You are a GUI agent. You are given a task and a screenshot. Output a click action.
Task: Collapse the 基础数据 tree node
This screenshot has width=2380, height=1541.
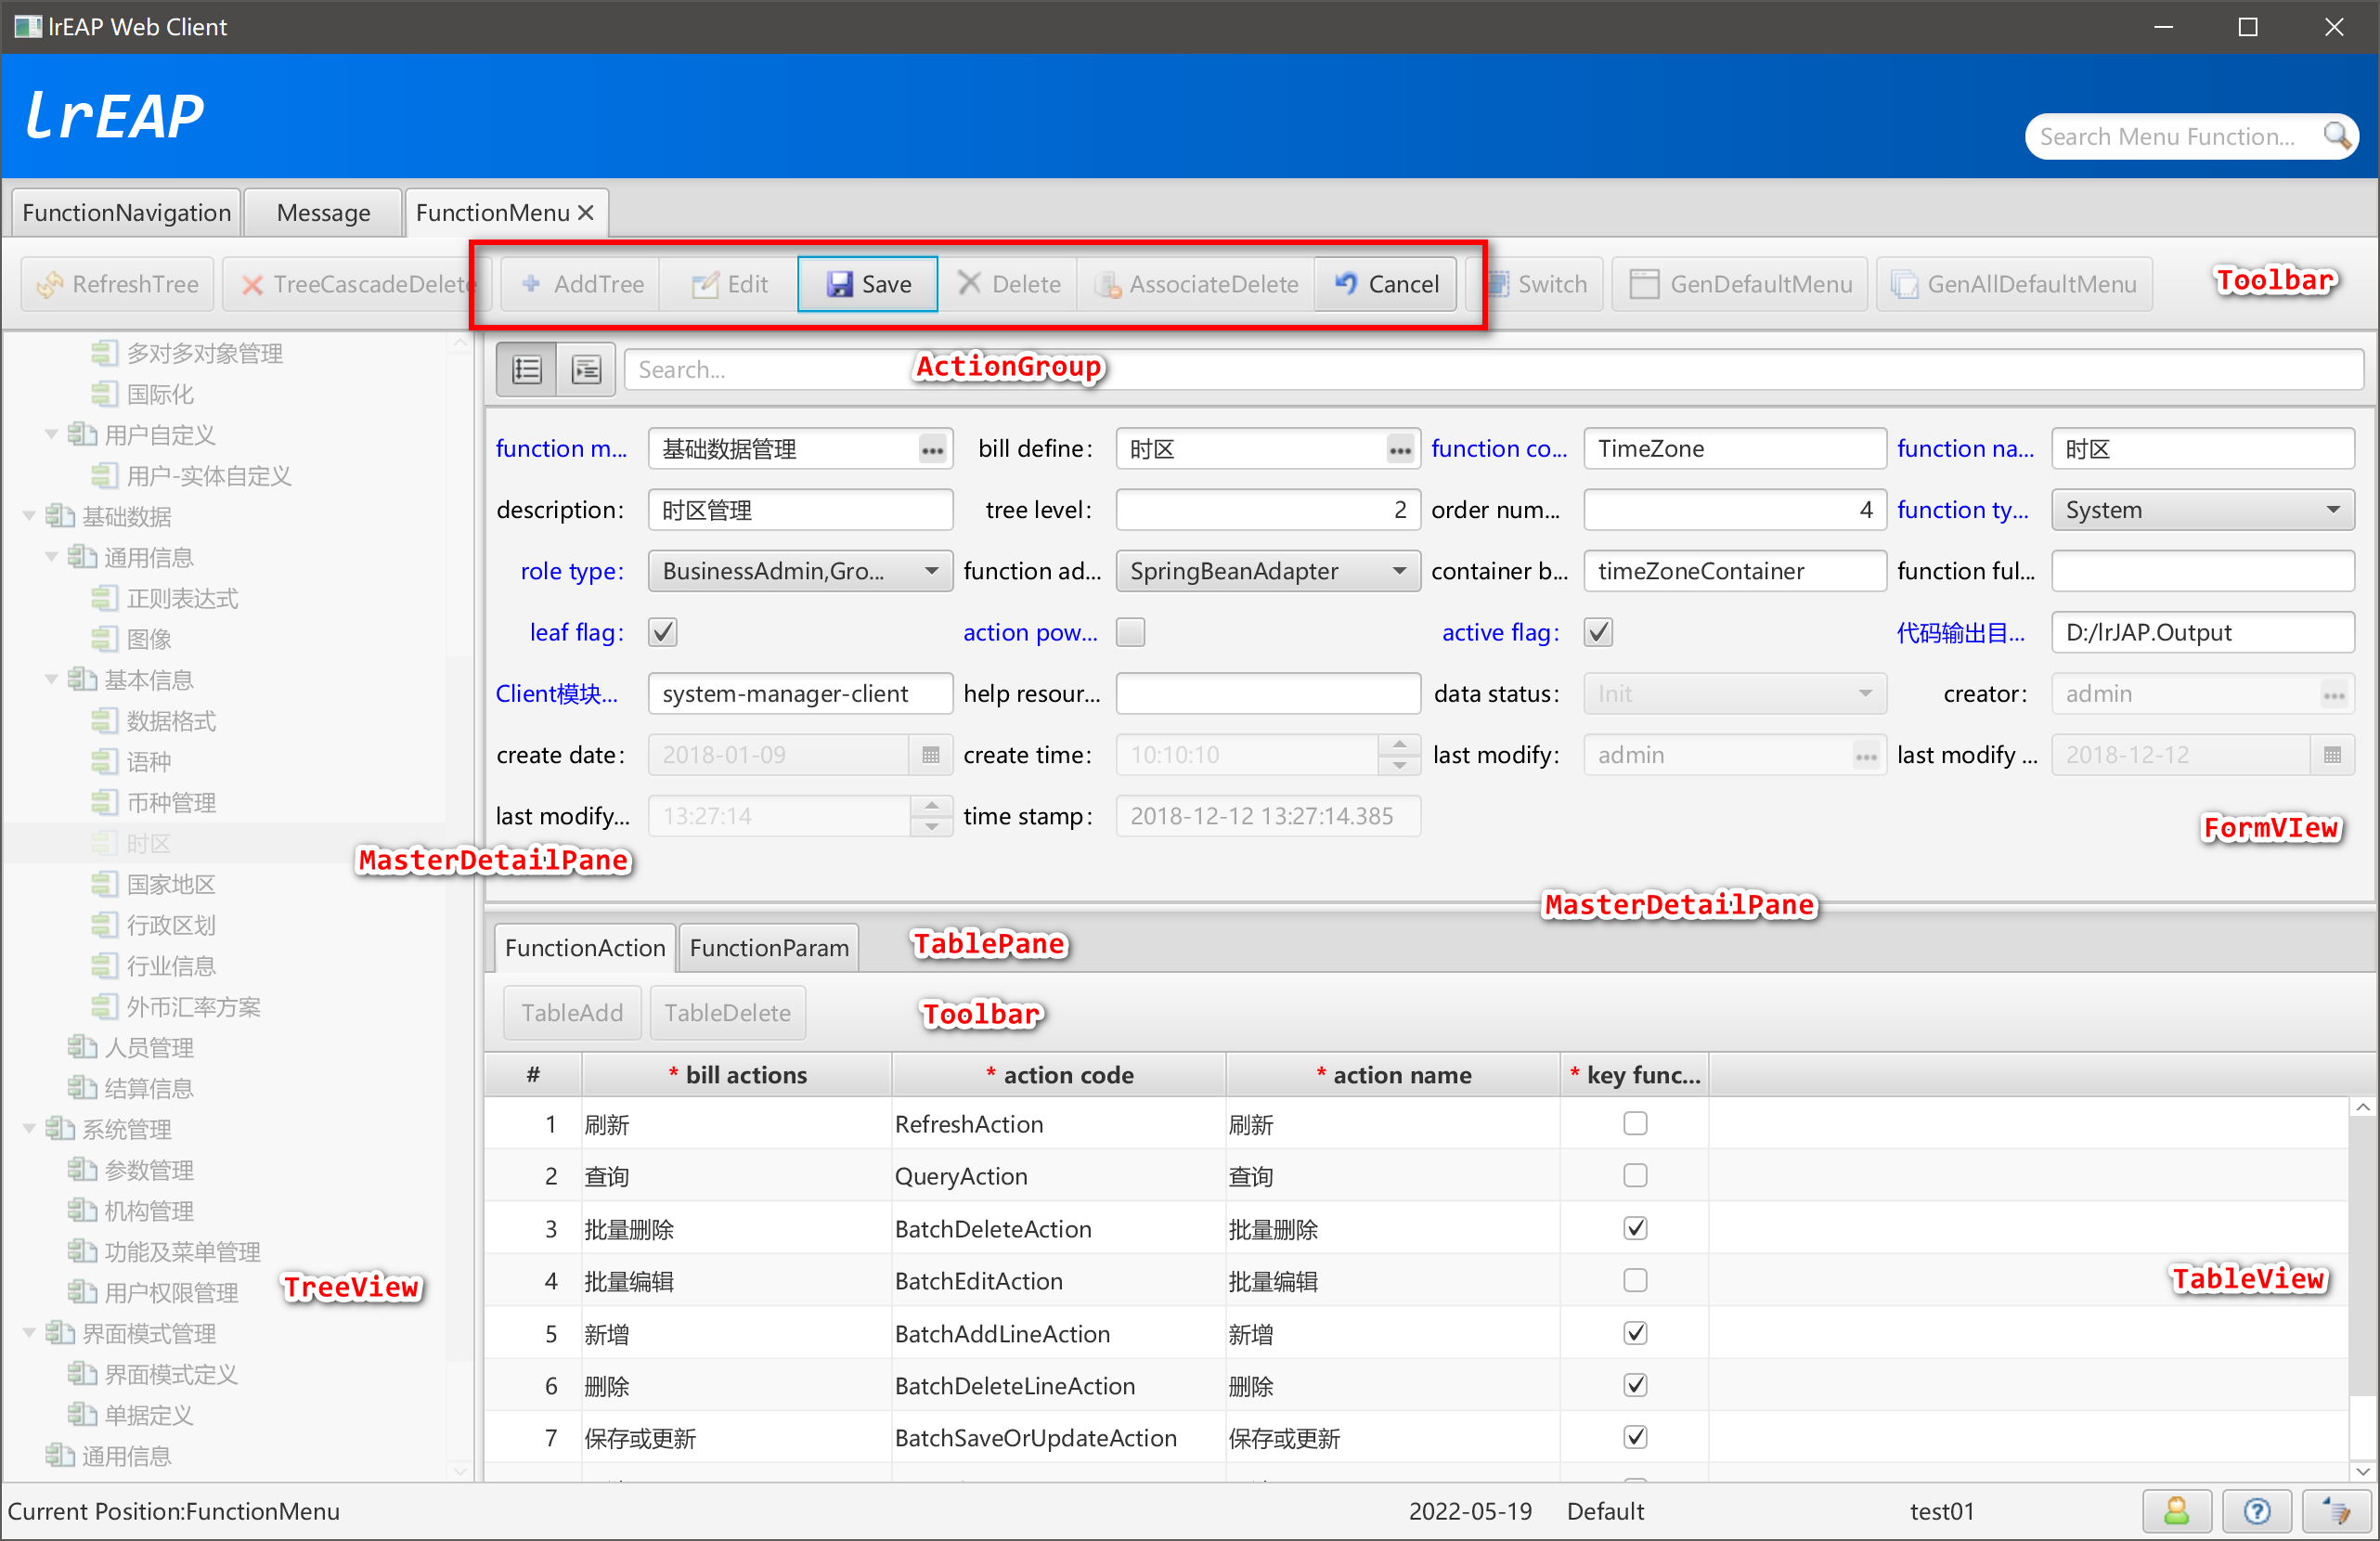point(29,516)
